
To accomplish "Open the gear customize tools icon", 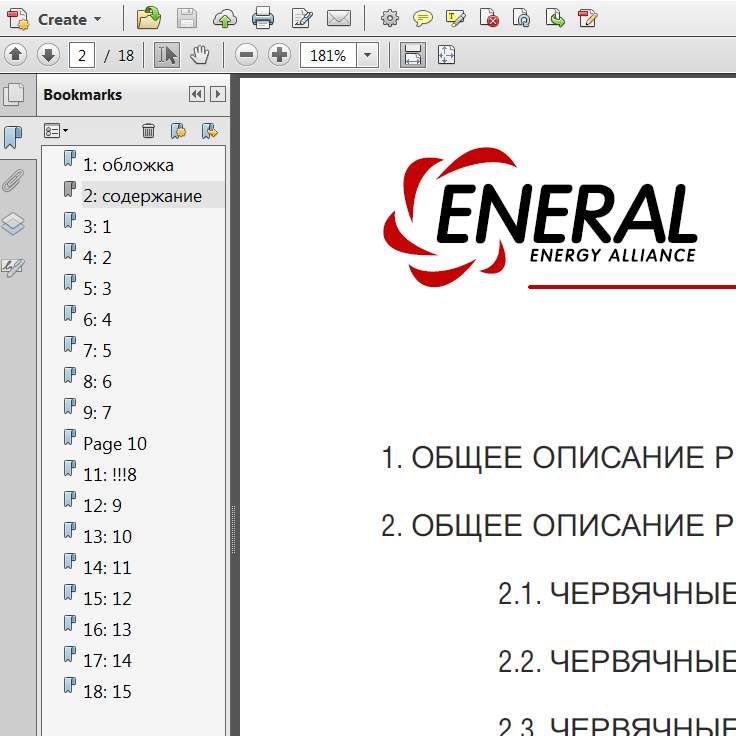I will (x=390, y=19).
